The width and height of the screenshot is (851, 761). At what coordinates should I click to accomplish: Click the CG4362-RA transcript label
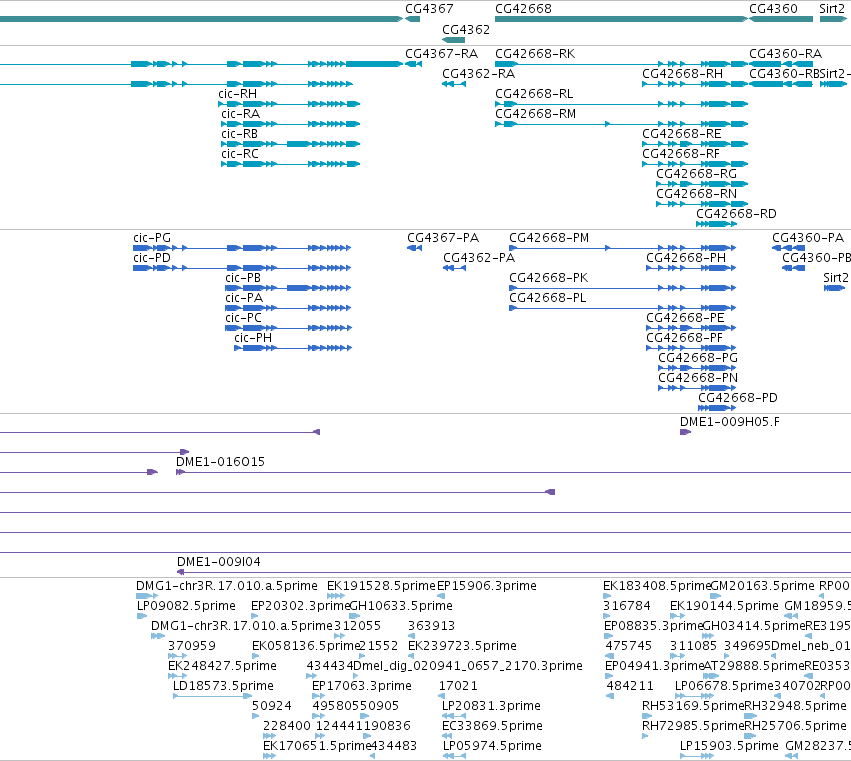[x=479, y=74]
